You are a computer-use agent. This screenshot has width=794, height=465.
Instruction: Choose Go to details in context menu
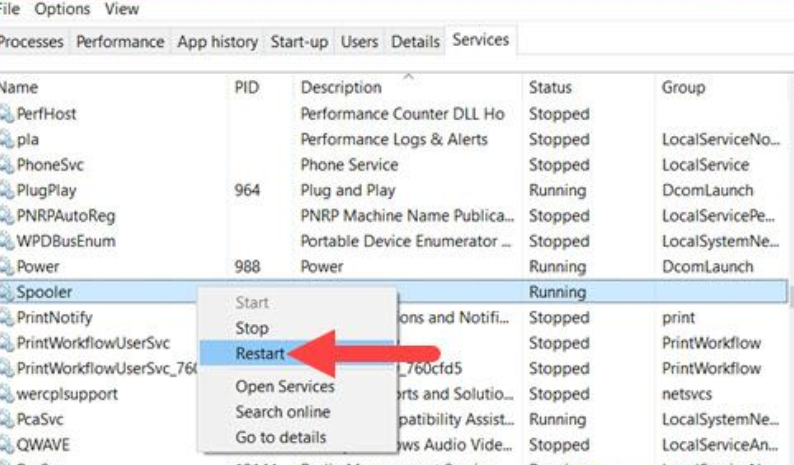pyautogui.click(x=281, y=437)
